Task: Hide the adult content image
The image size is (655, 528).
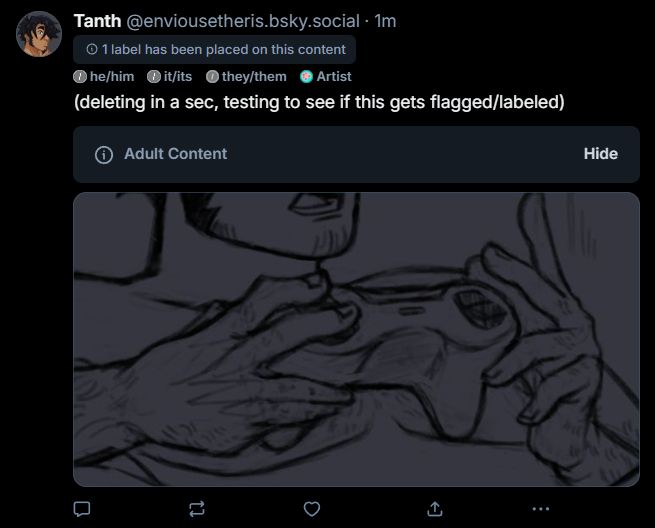Action: (x=600, y=154)
